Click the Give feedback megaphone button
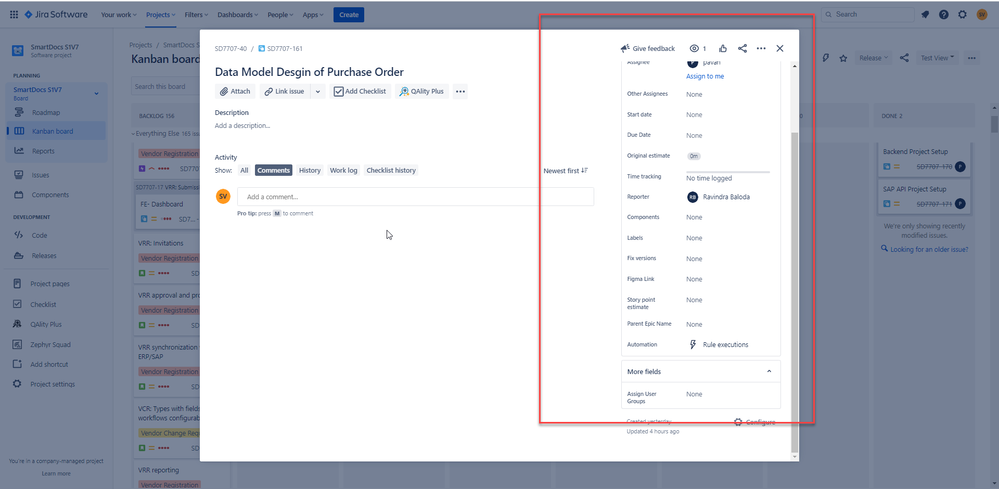 coord(647,48)
